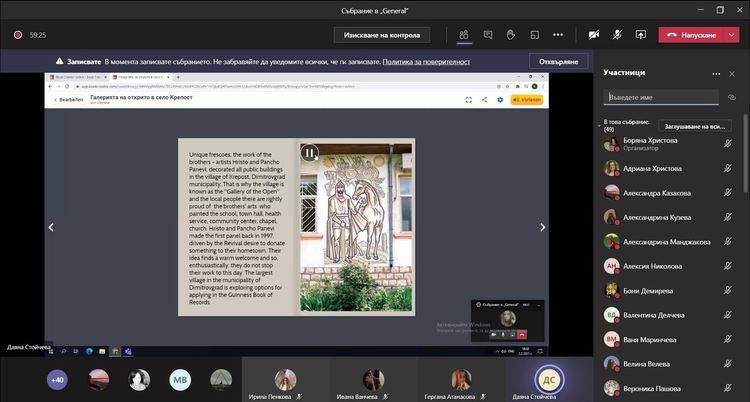Select the Галерията на открито browser tab

pyautogui.click(x=141, y=77)
